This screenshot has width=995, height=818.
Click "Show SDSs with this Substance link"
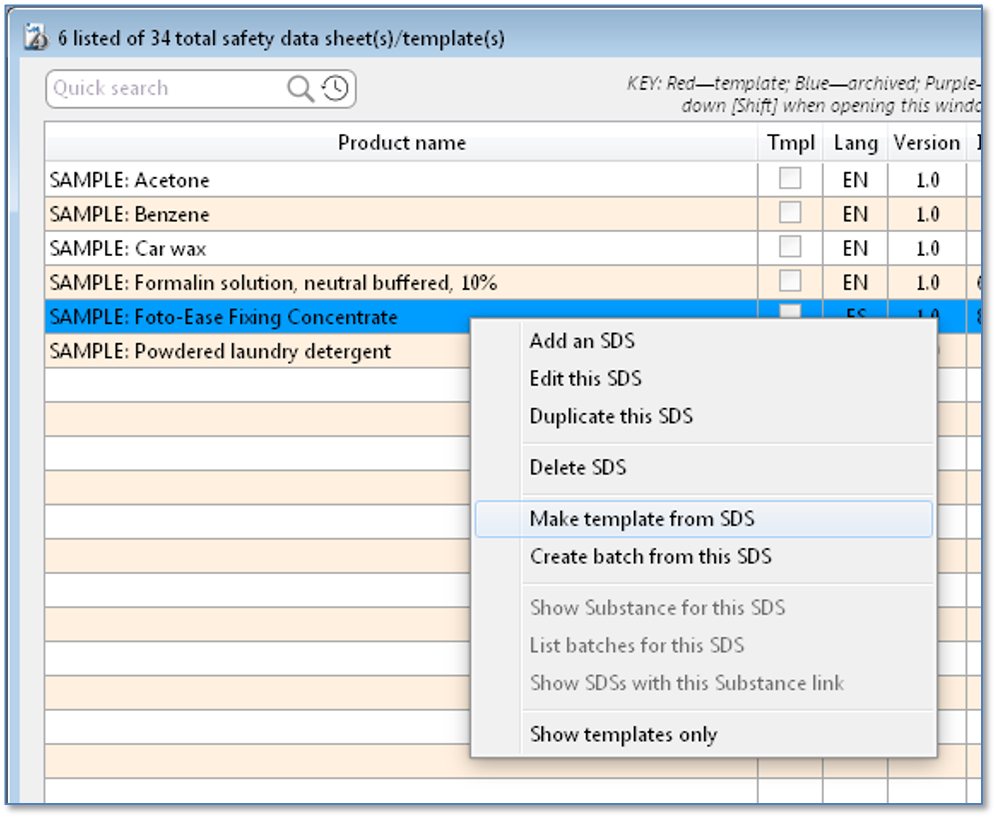(x=704, y=683)
